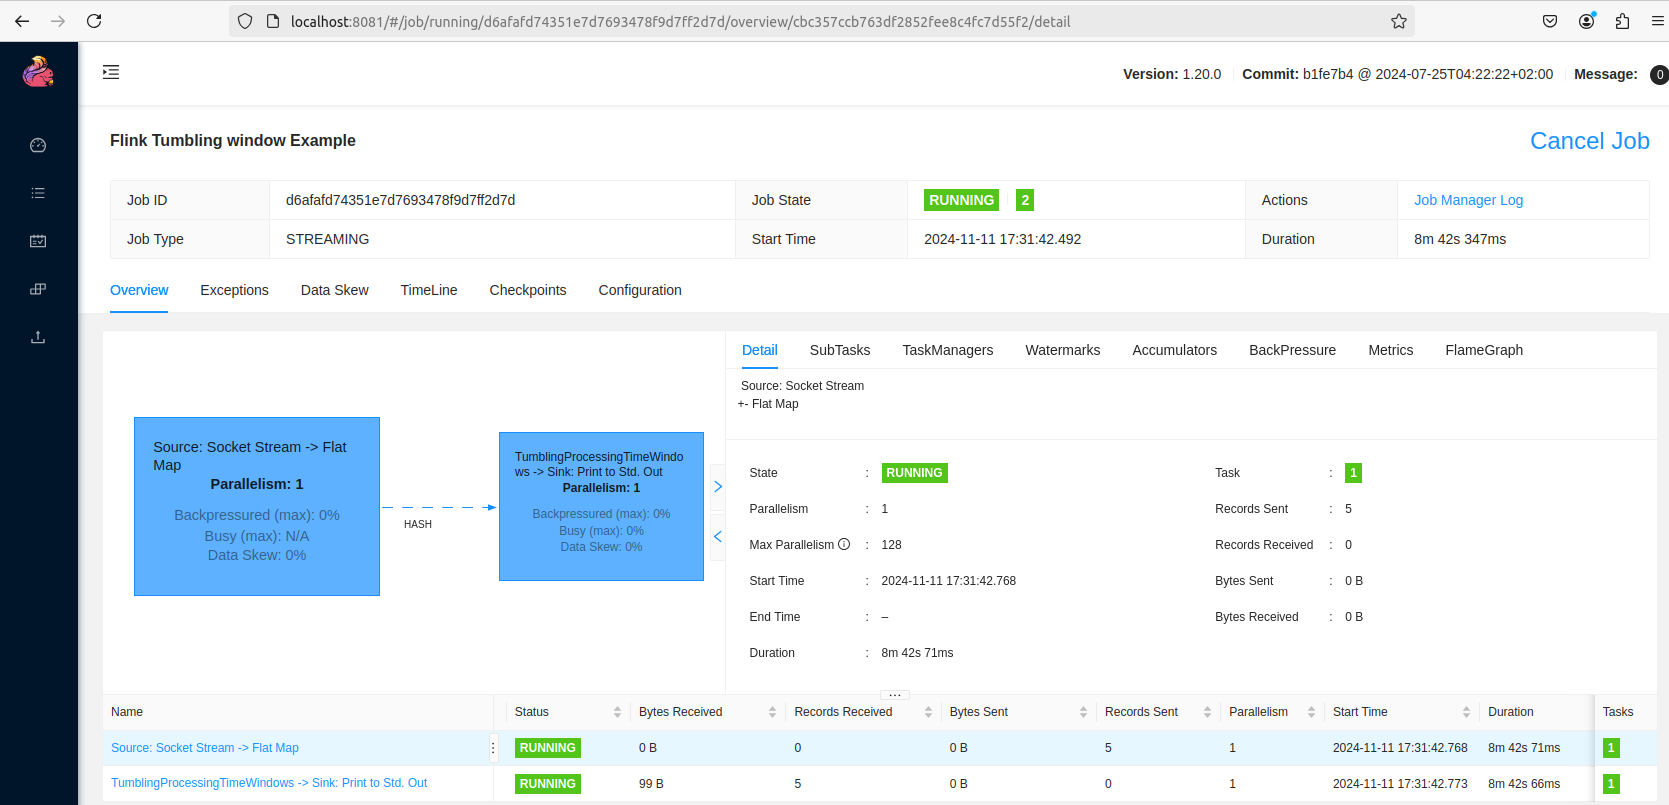Open the browser hamburger menu
This screenshot has height=805, width=1669.
[x=1658, y=21]
